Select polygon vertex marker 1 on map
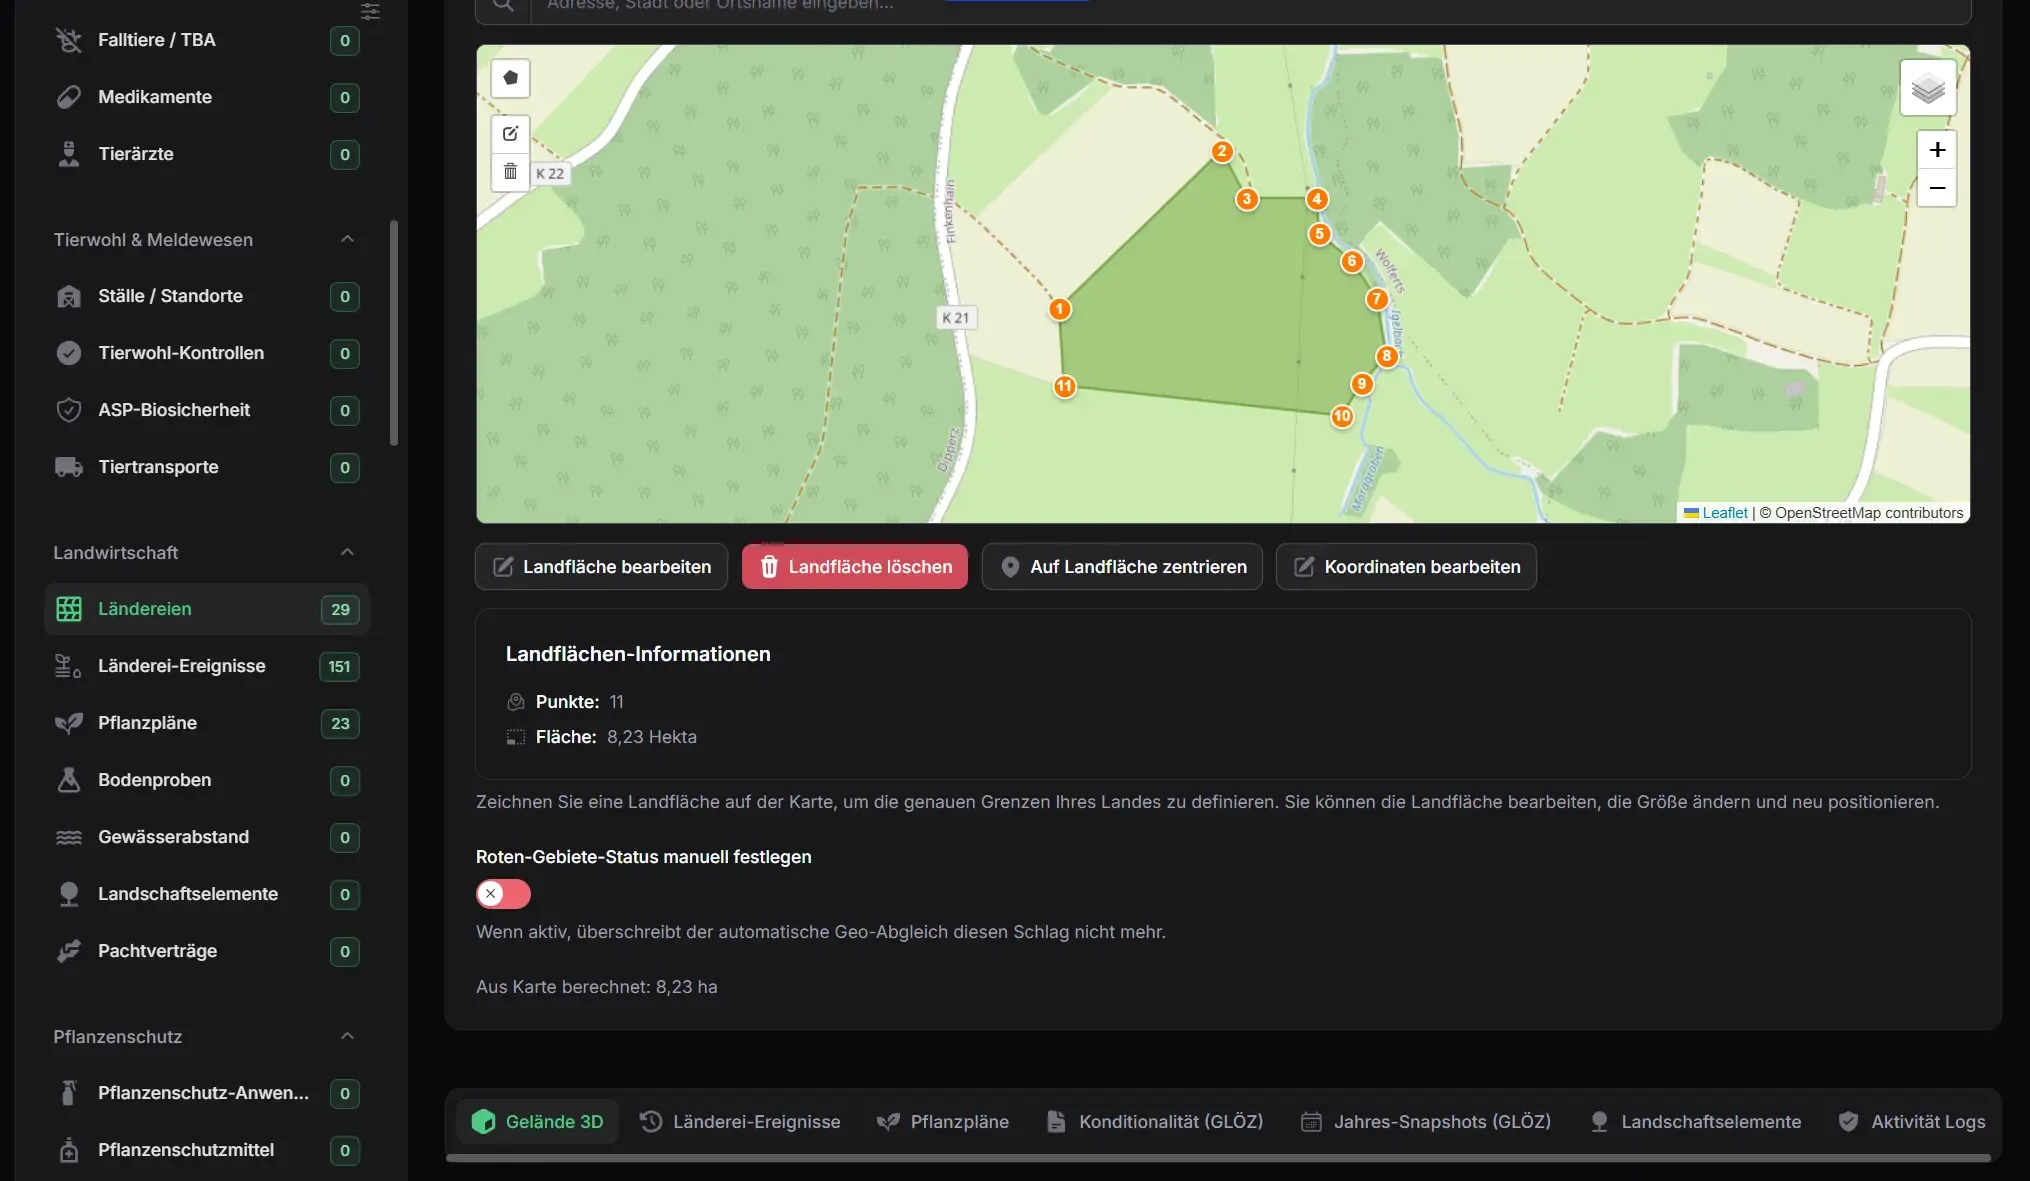This screenshot has width=2030, height=1181. point(1059,309)
